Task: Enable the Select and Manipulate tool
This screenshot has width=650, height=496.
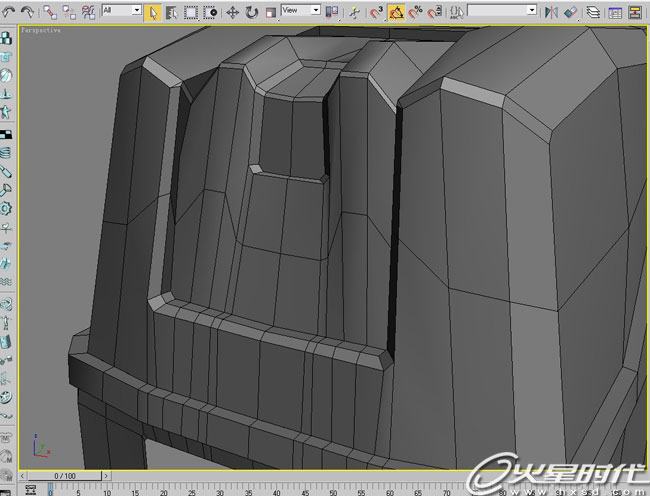Action: (x=354, y=13)
